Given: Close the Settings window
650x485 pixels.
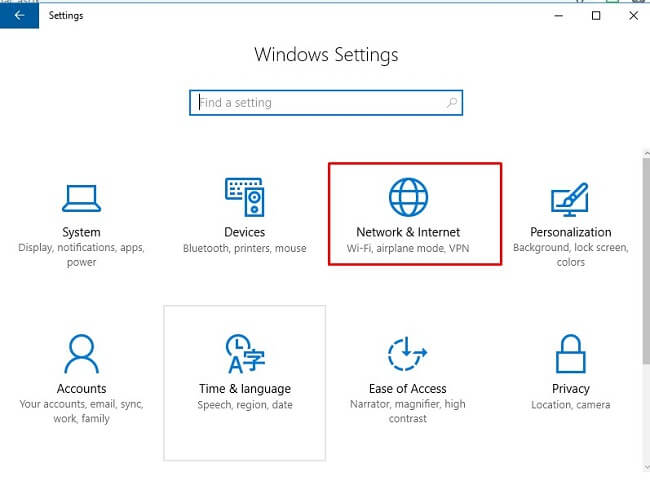Looking at the screenshot, I should (633, 16).
